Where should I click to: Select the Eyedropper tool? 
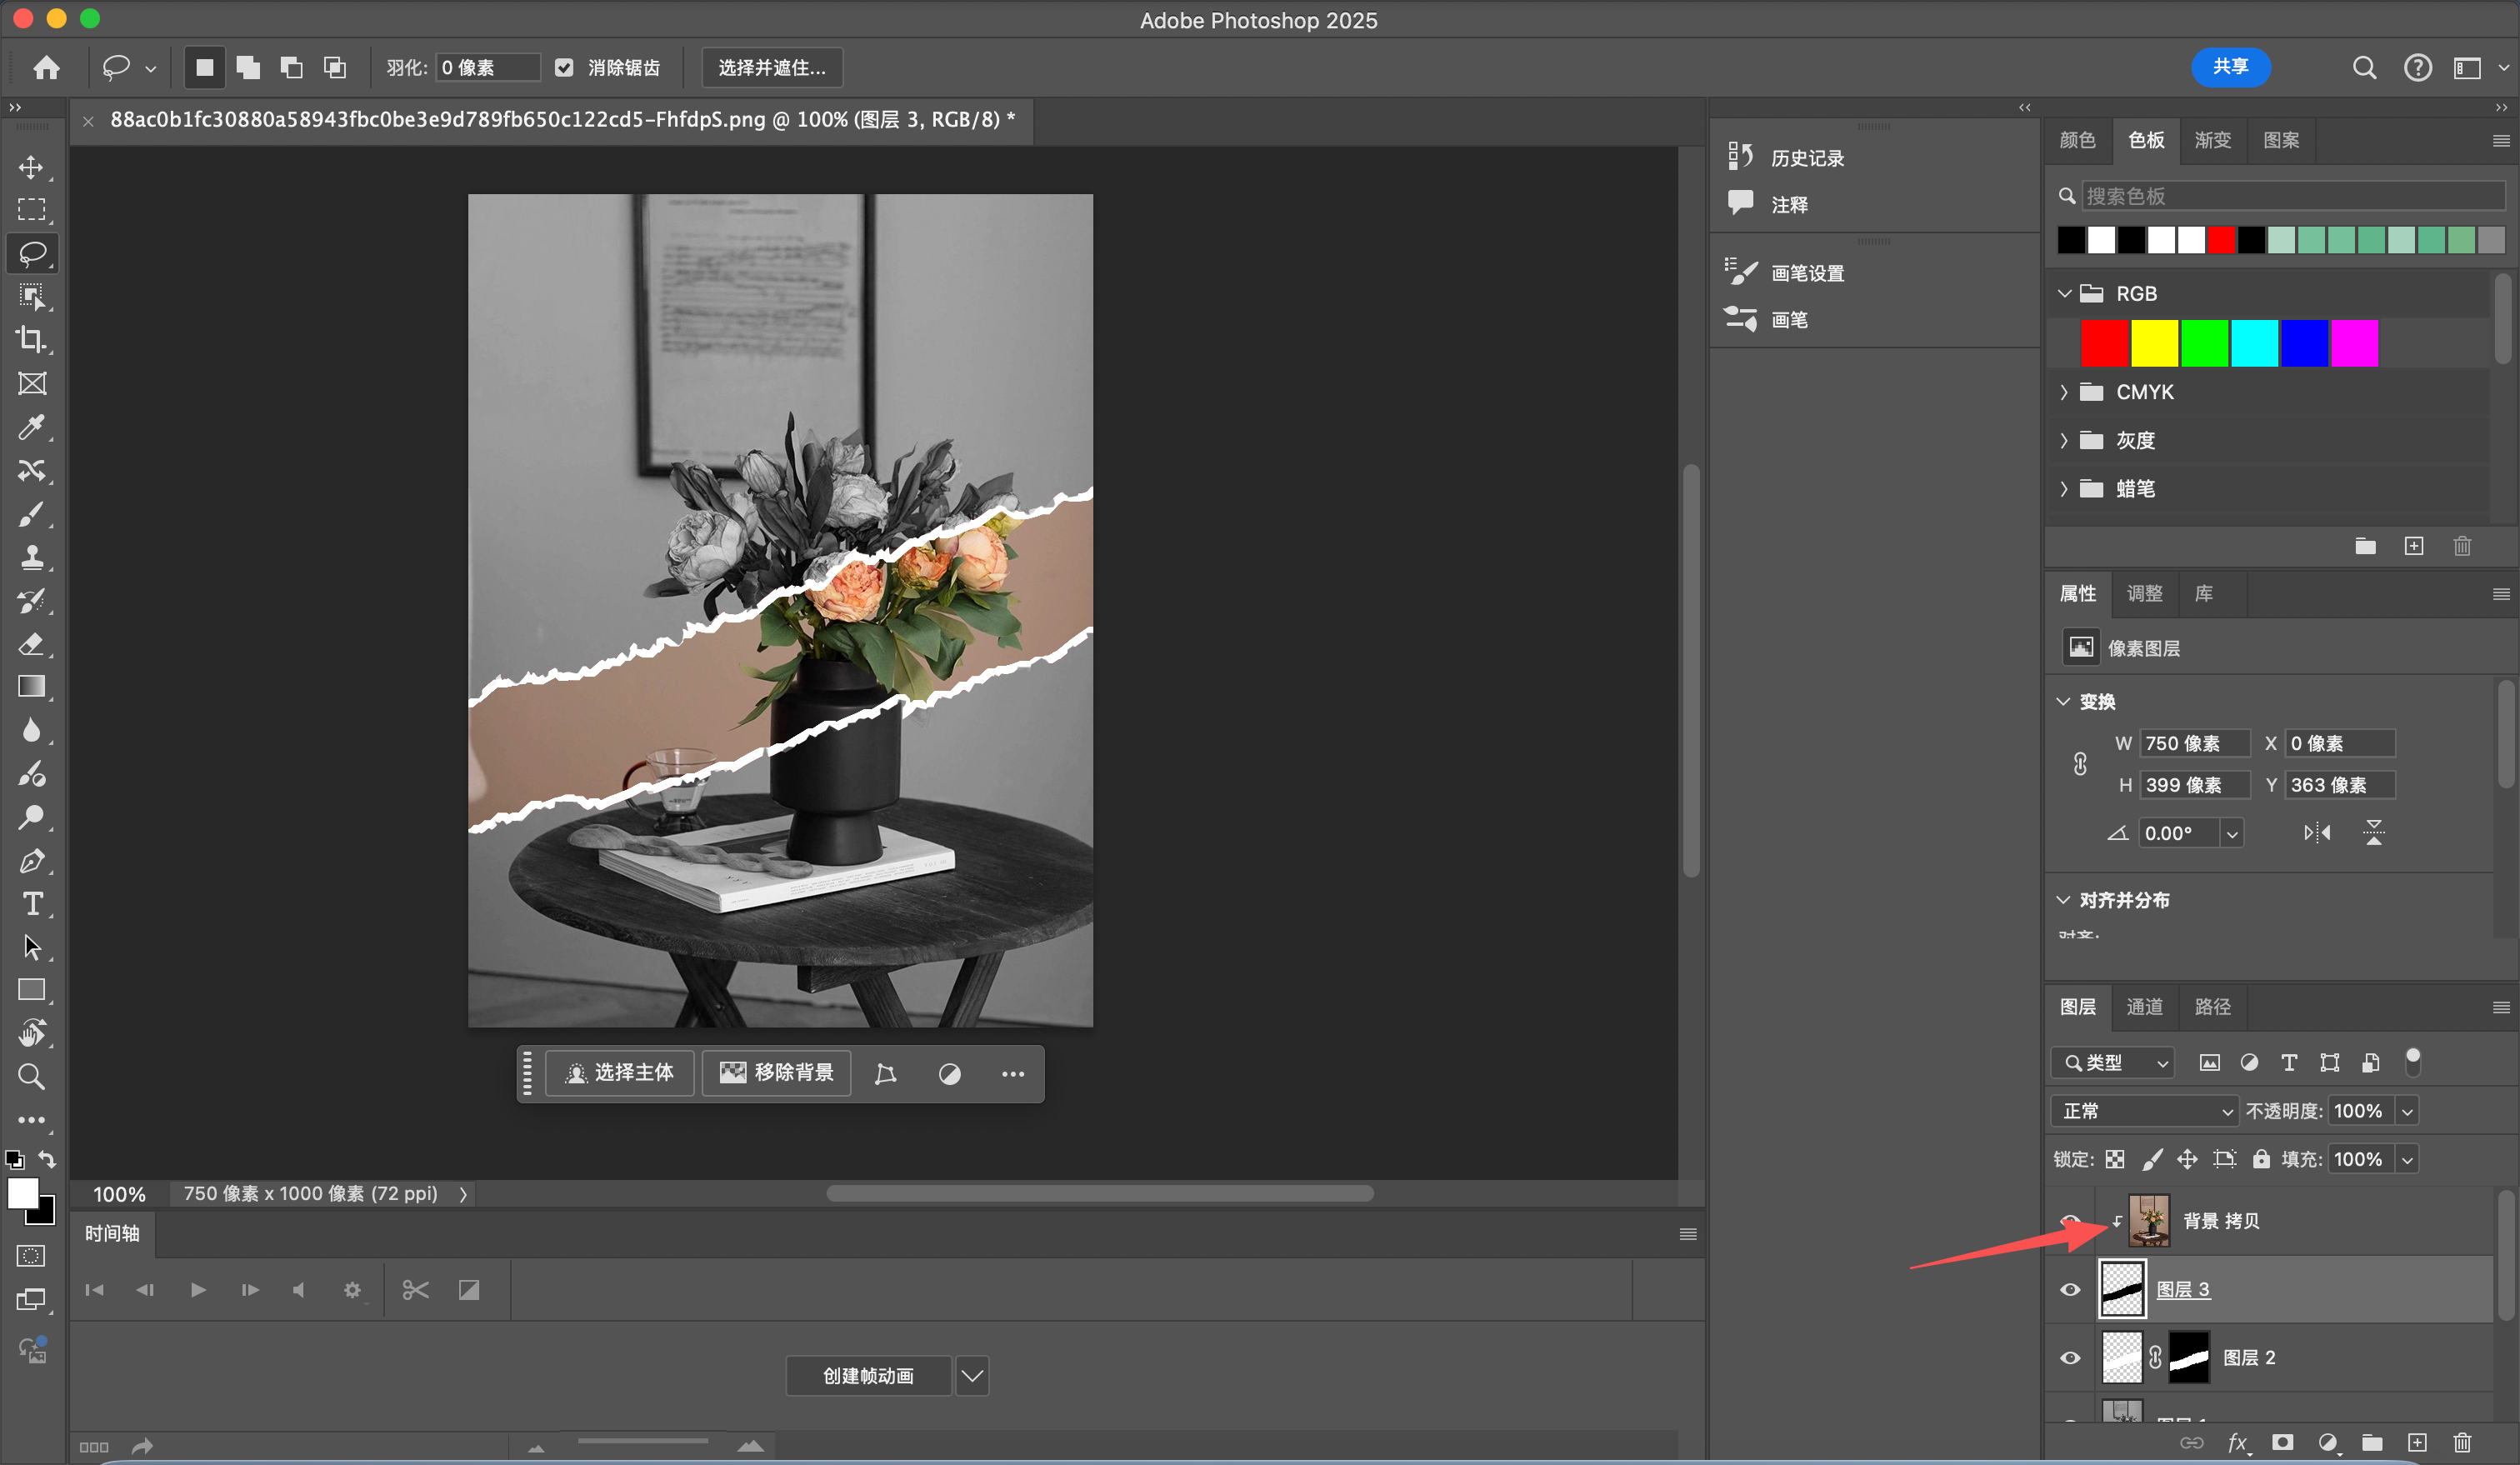click(31, 427)
